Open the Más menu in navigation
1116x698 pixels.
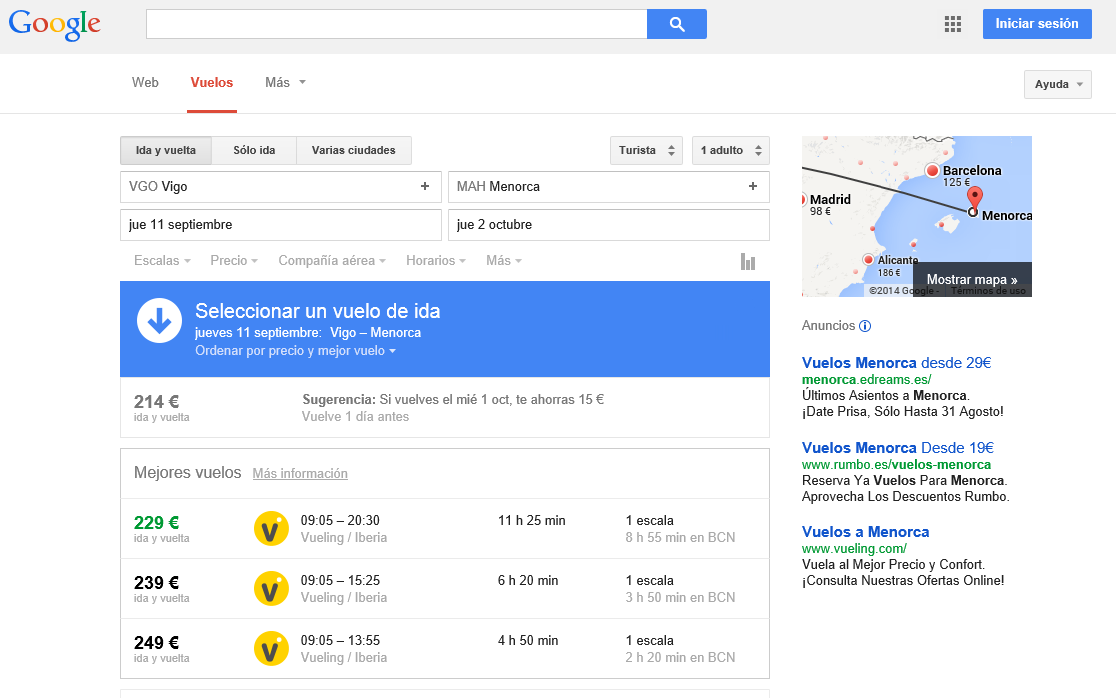click(285, 83)
